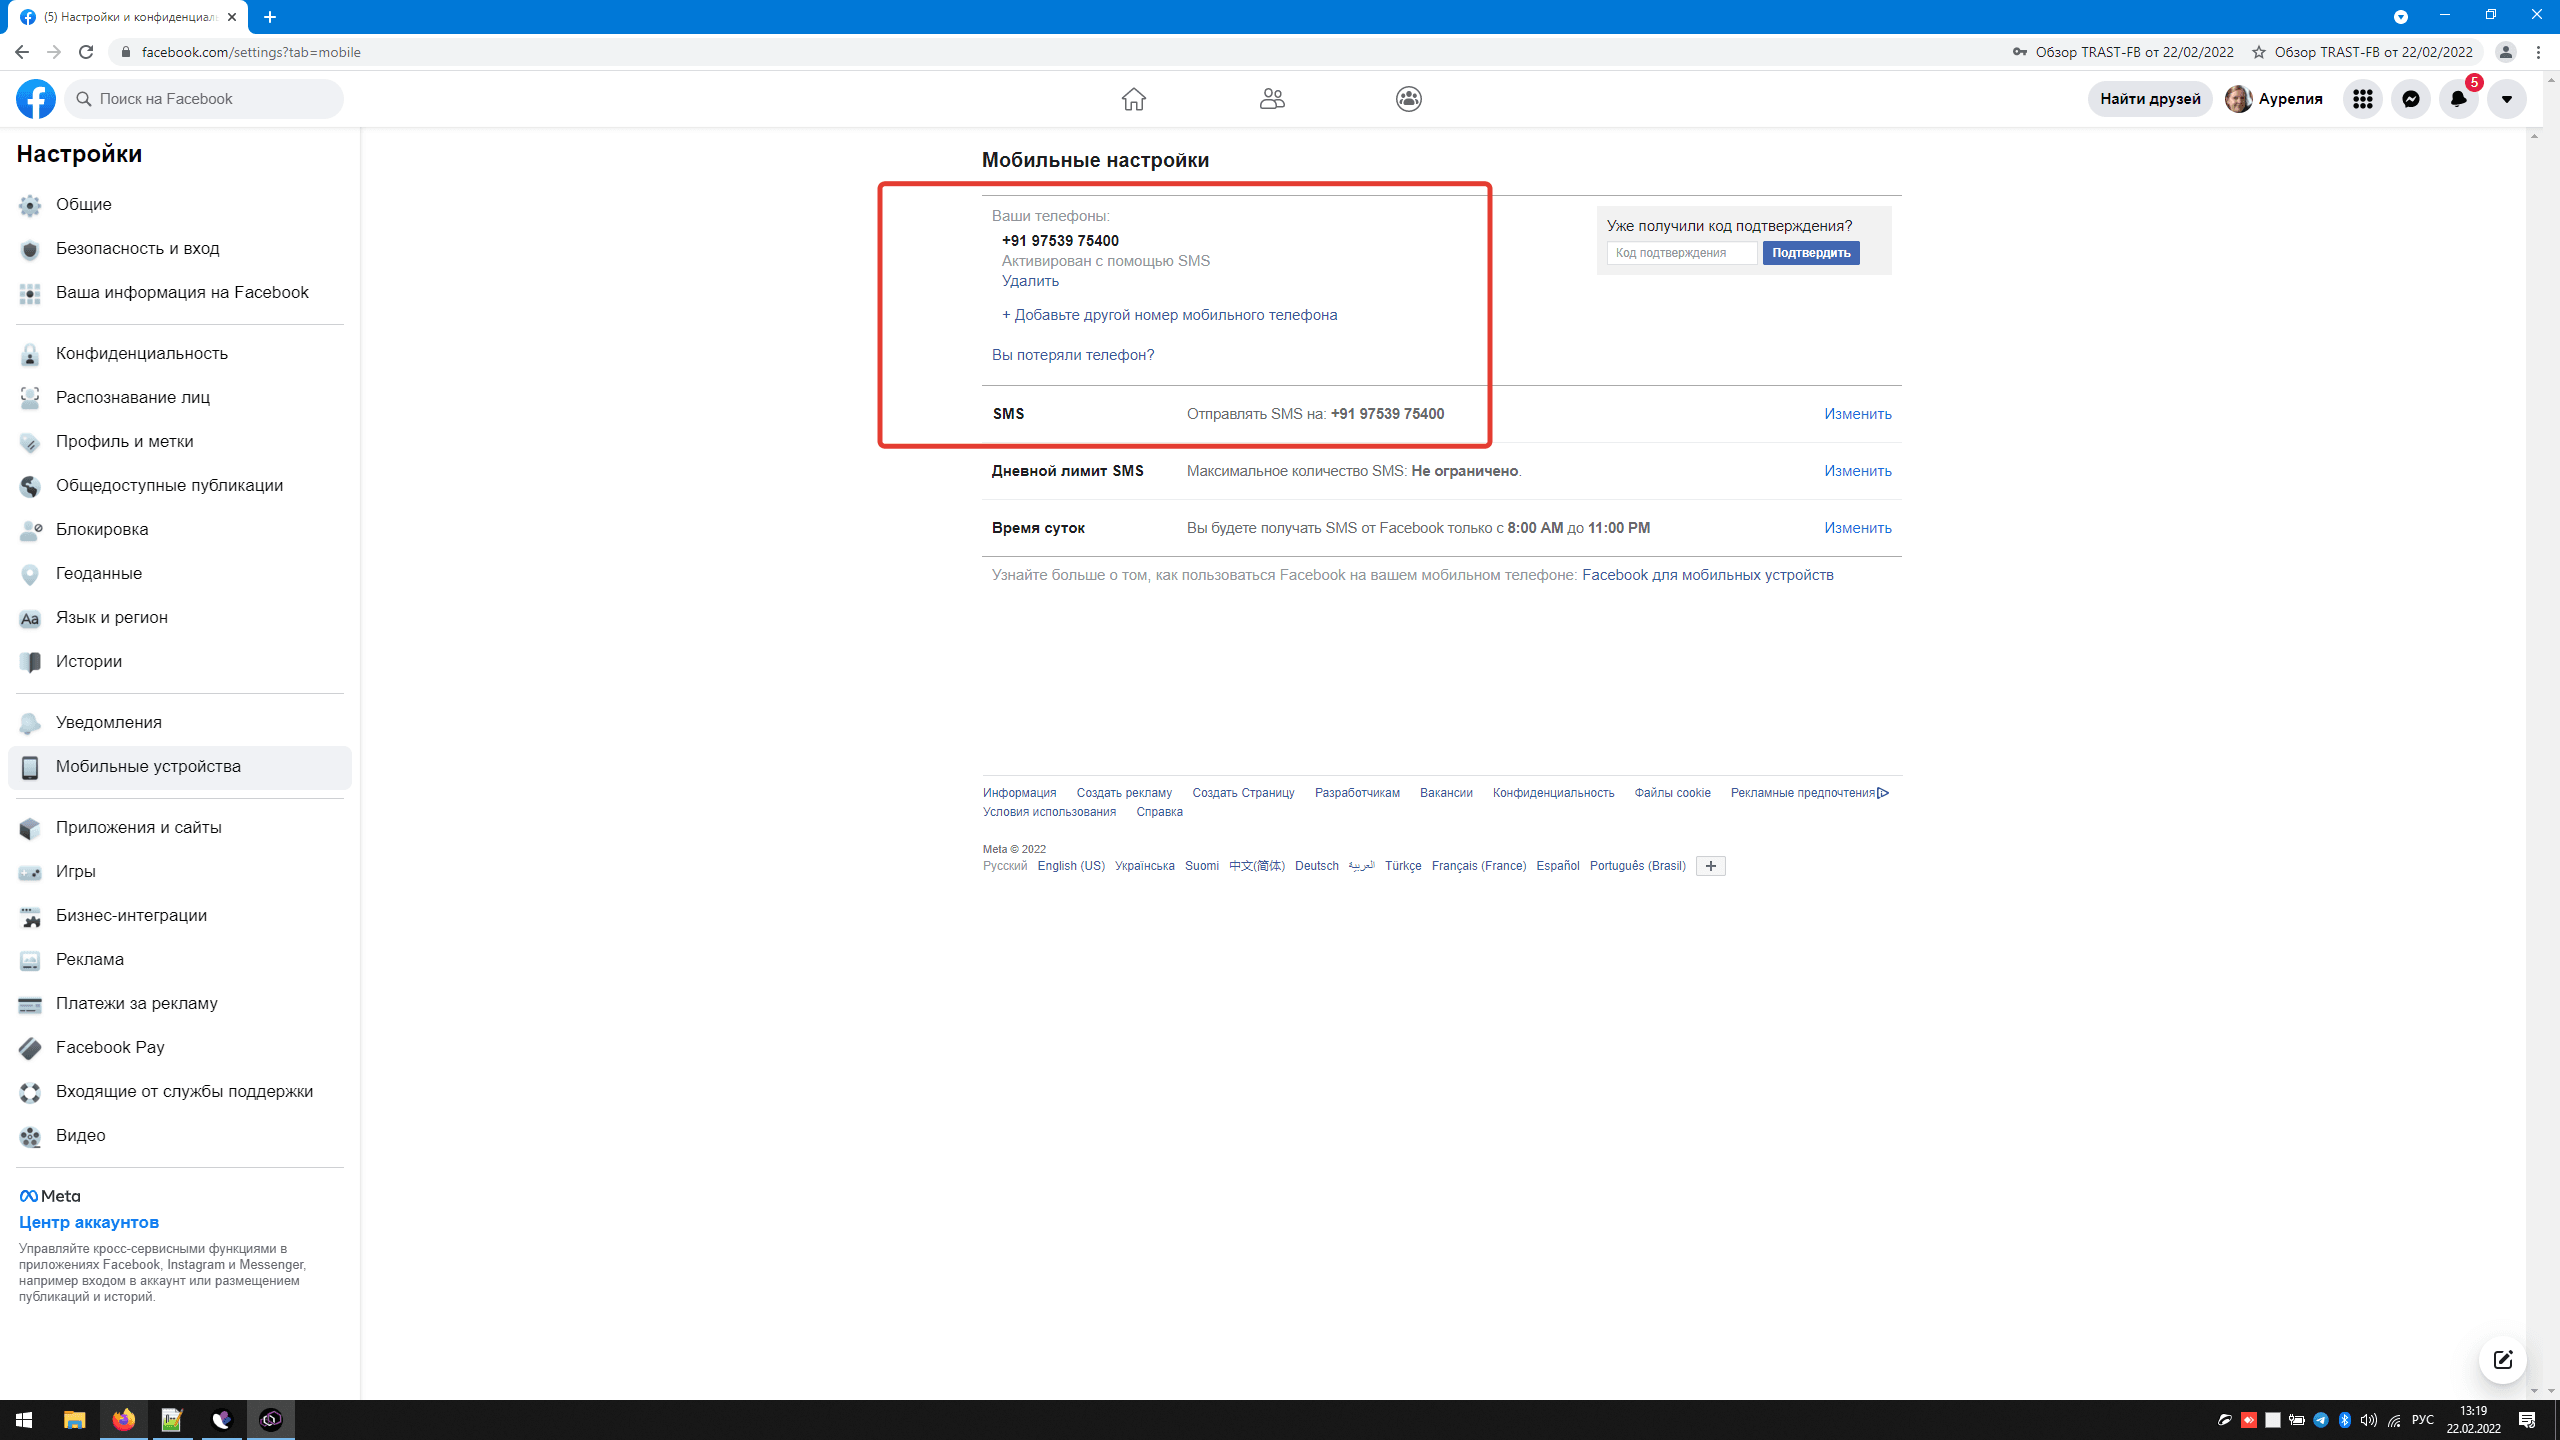Image resolution: width=2560 pixels, height=1440 pixels.
Task: Open the Friends icon in top navigation
Action: click(x=1272, y=99)
